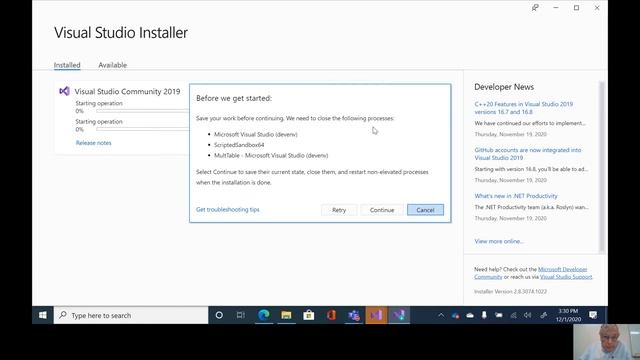Screen dimensions: 640x360
Task: Switch to the Installed tab
Action: (x=67, y=65)
